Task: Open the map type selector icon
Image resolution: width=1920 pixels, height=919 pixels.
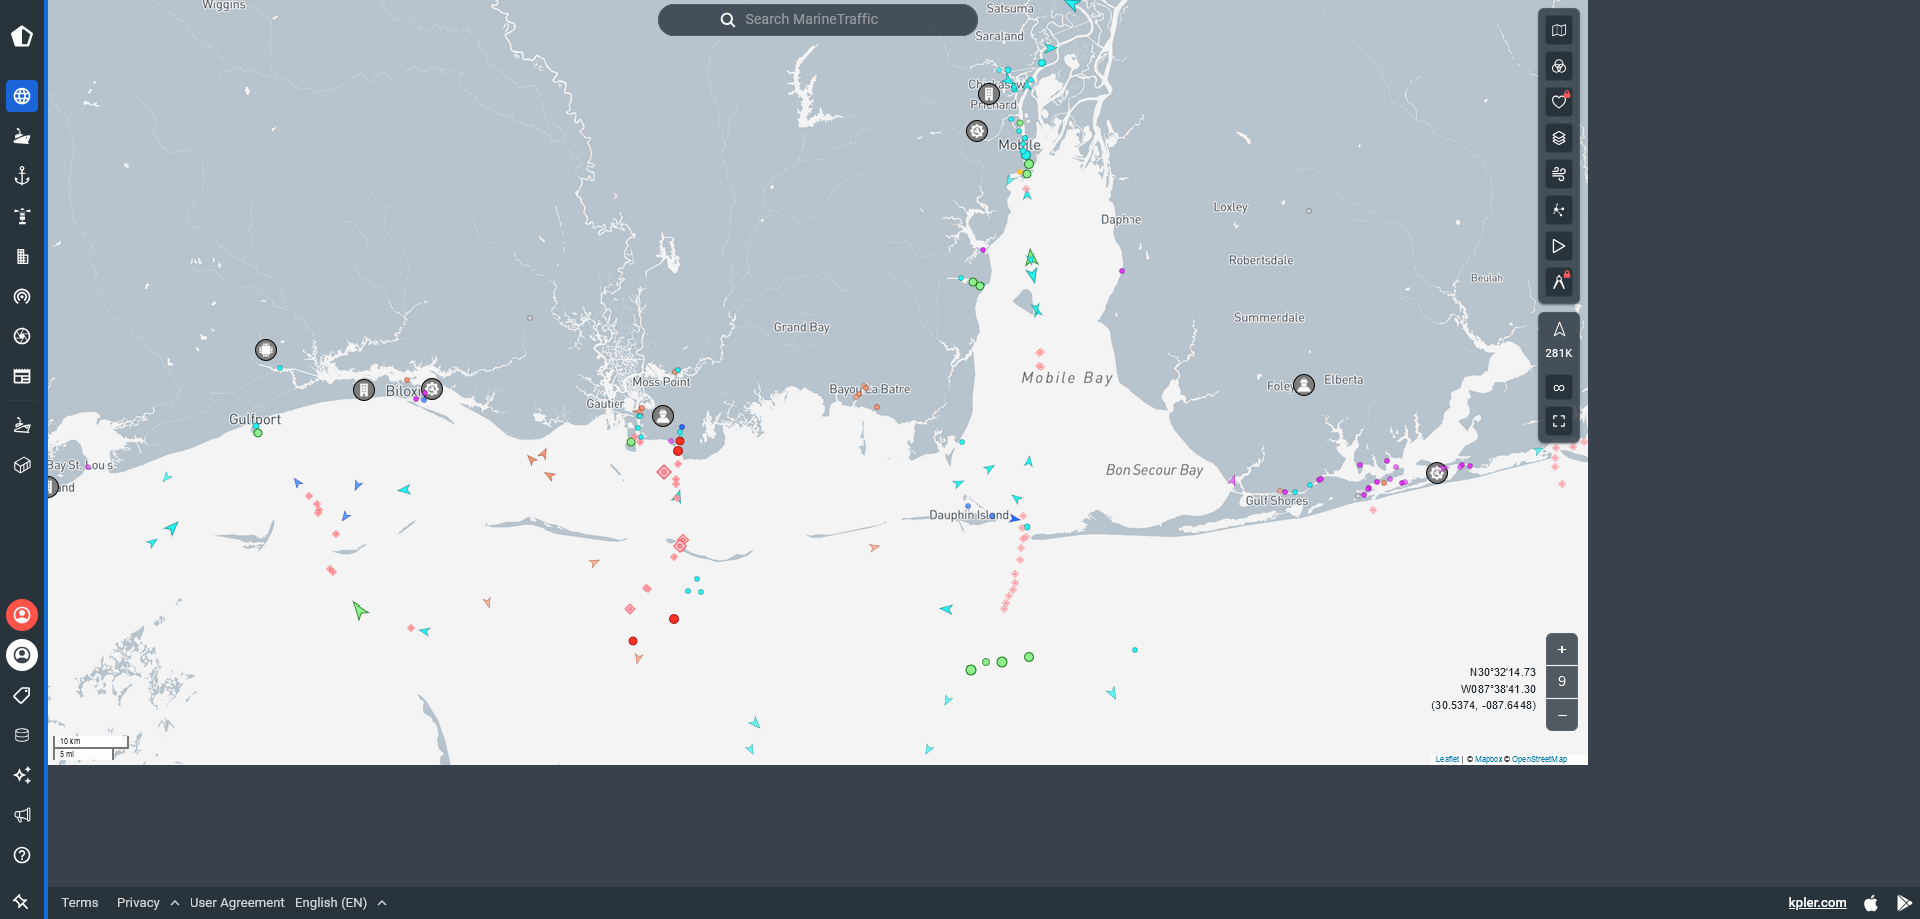Action: [x=1559, y=30]
